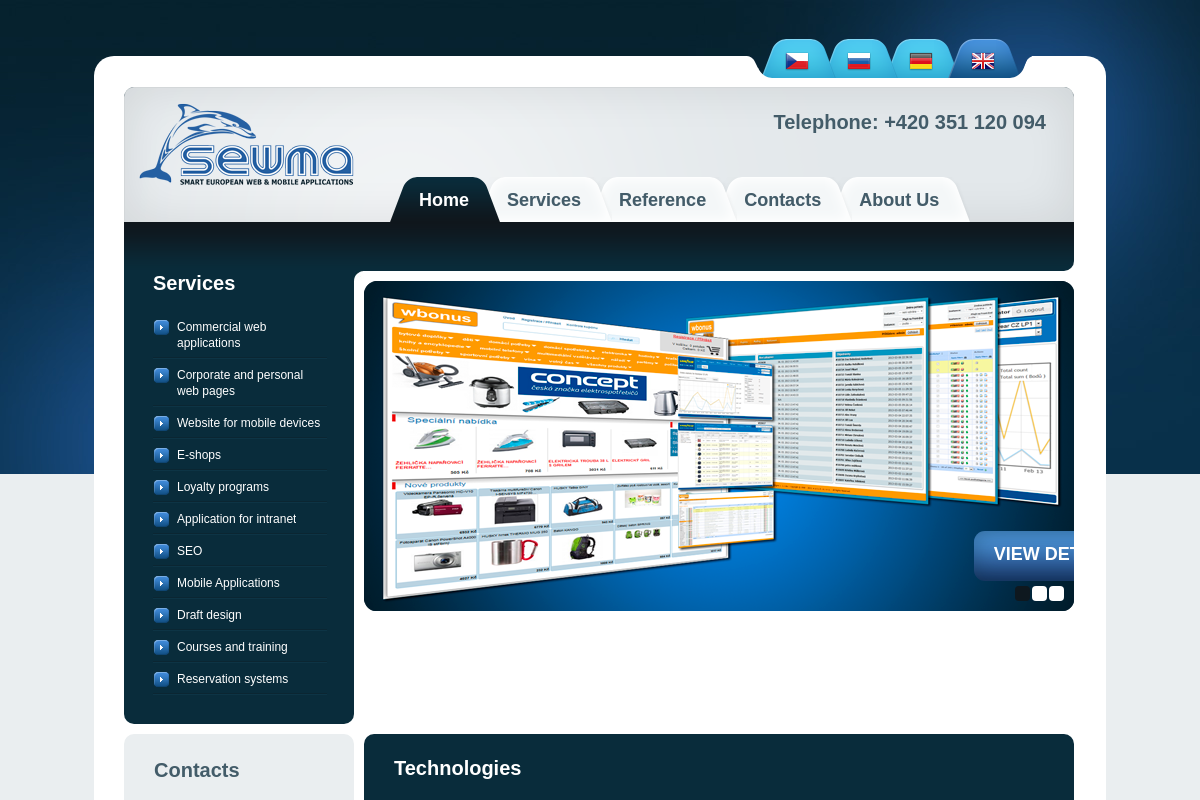Viewport: 1200px width, 800px height.
Task: Switch to the Reference tab
Action: click(x=663, y=200)
